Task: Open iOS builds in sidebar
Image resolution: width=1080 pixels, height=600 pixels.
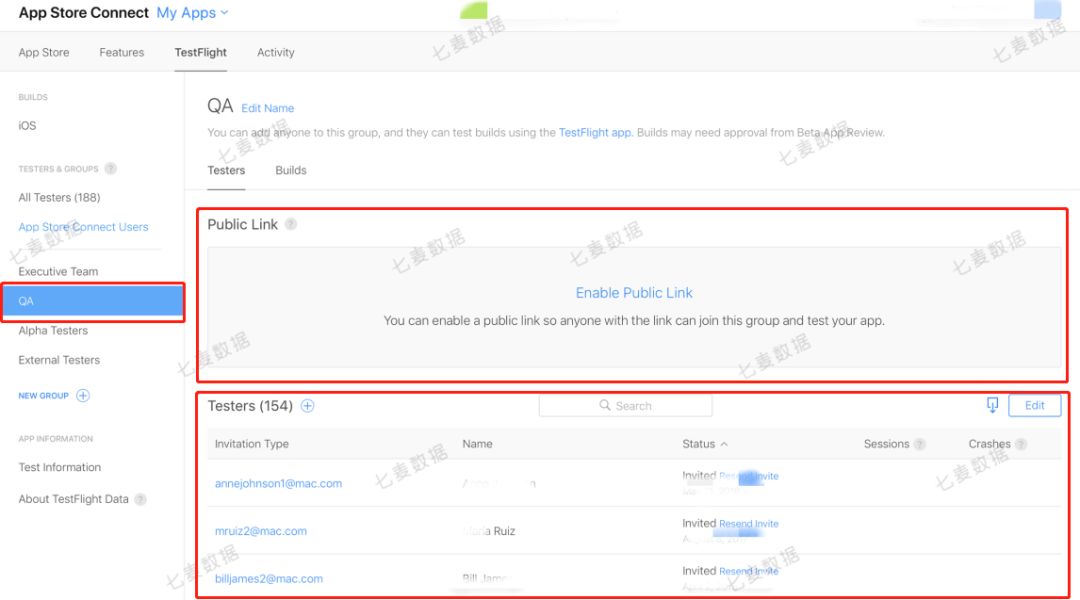Action: point(27,125)
